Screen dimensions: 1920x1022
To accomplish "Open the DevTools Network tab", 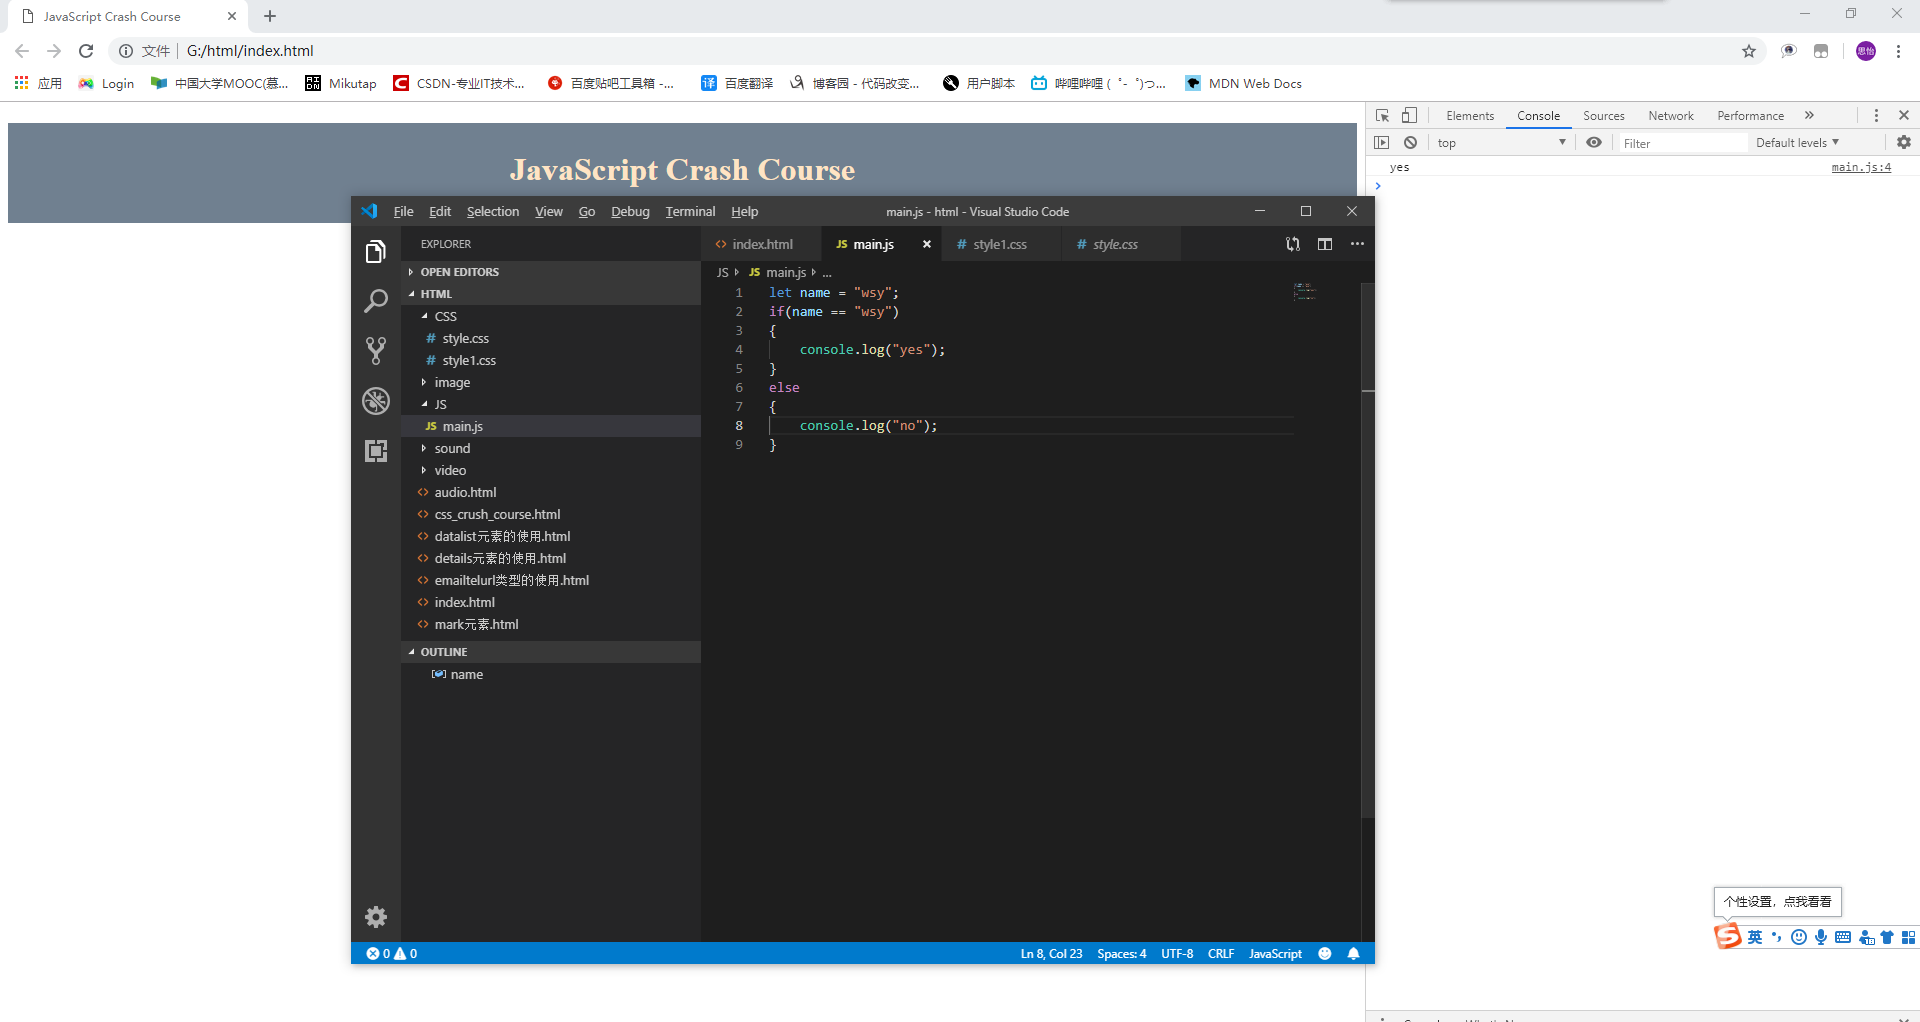I will pyautogui.click(x=1671, y=116).
